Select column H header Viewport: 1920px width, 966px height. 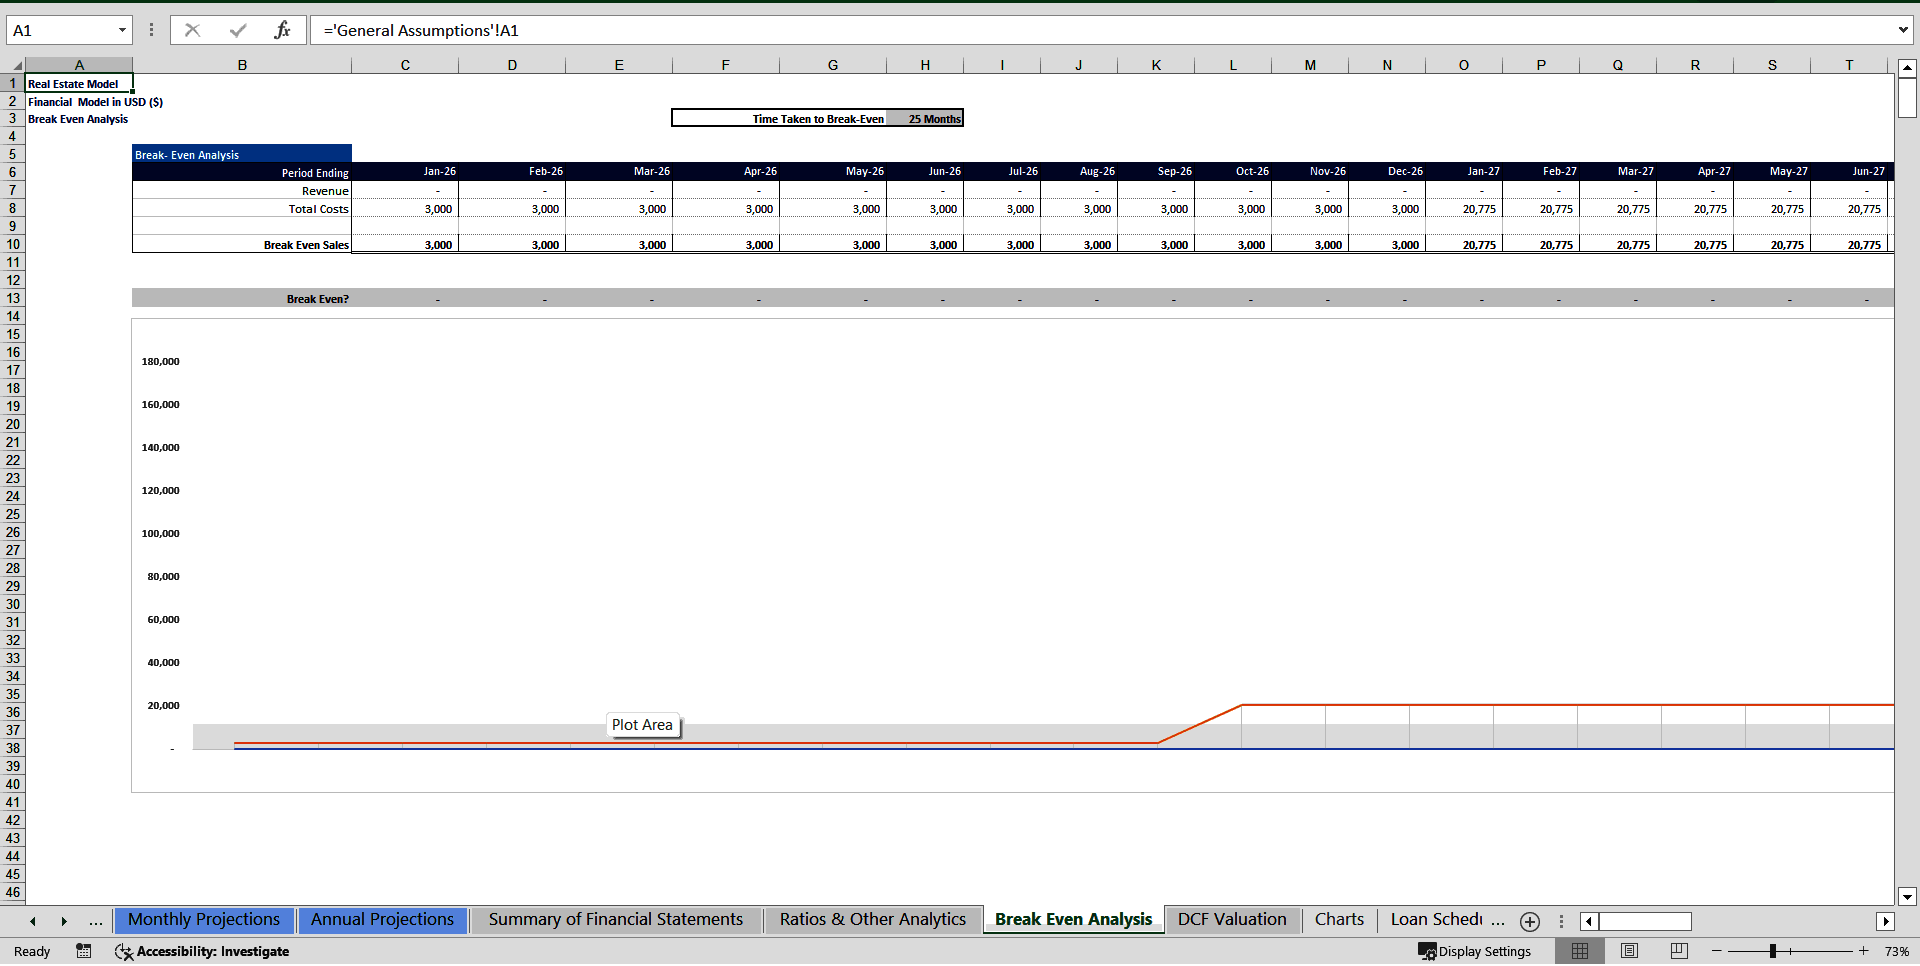click(925, 65)
